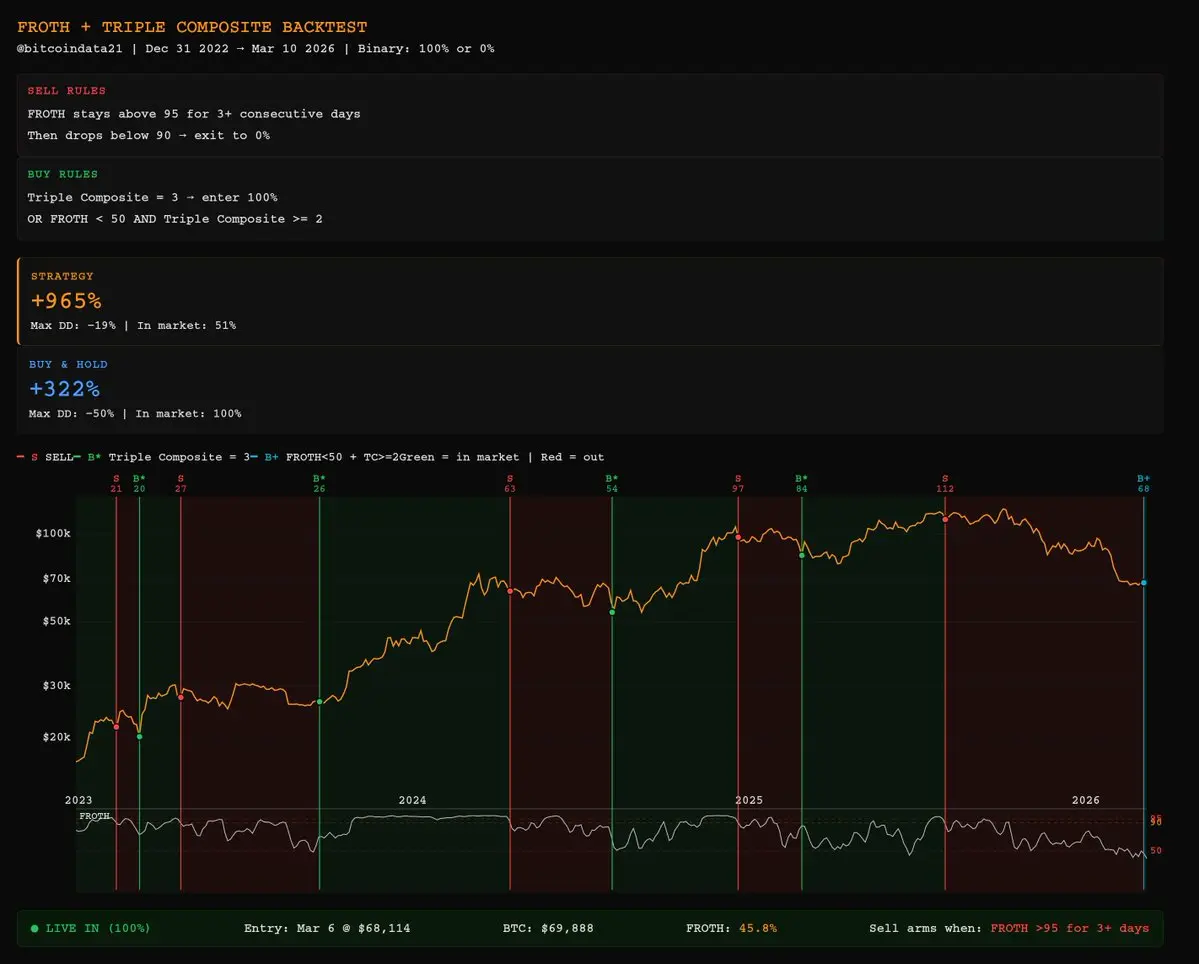This screenshot has width=1199, height=964.
Task: Select the BUY & HOLD +322% card
Action: coord(66,388)
